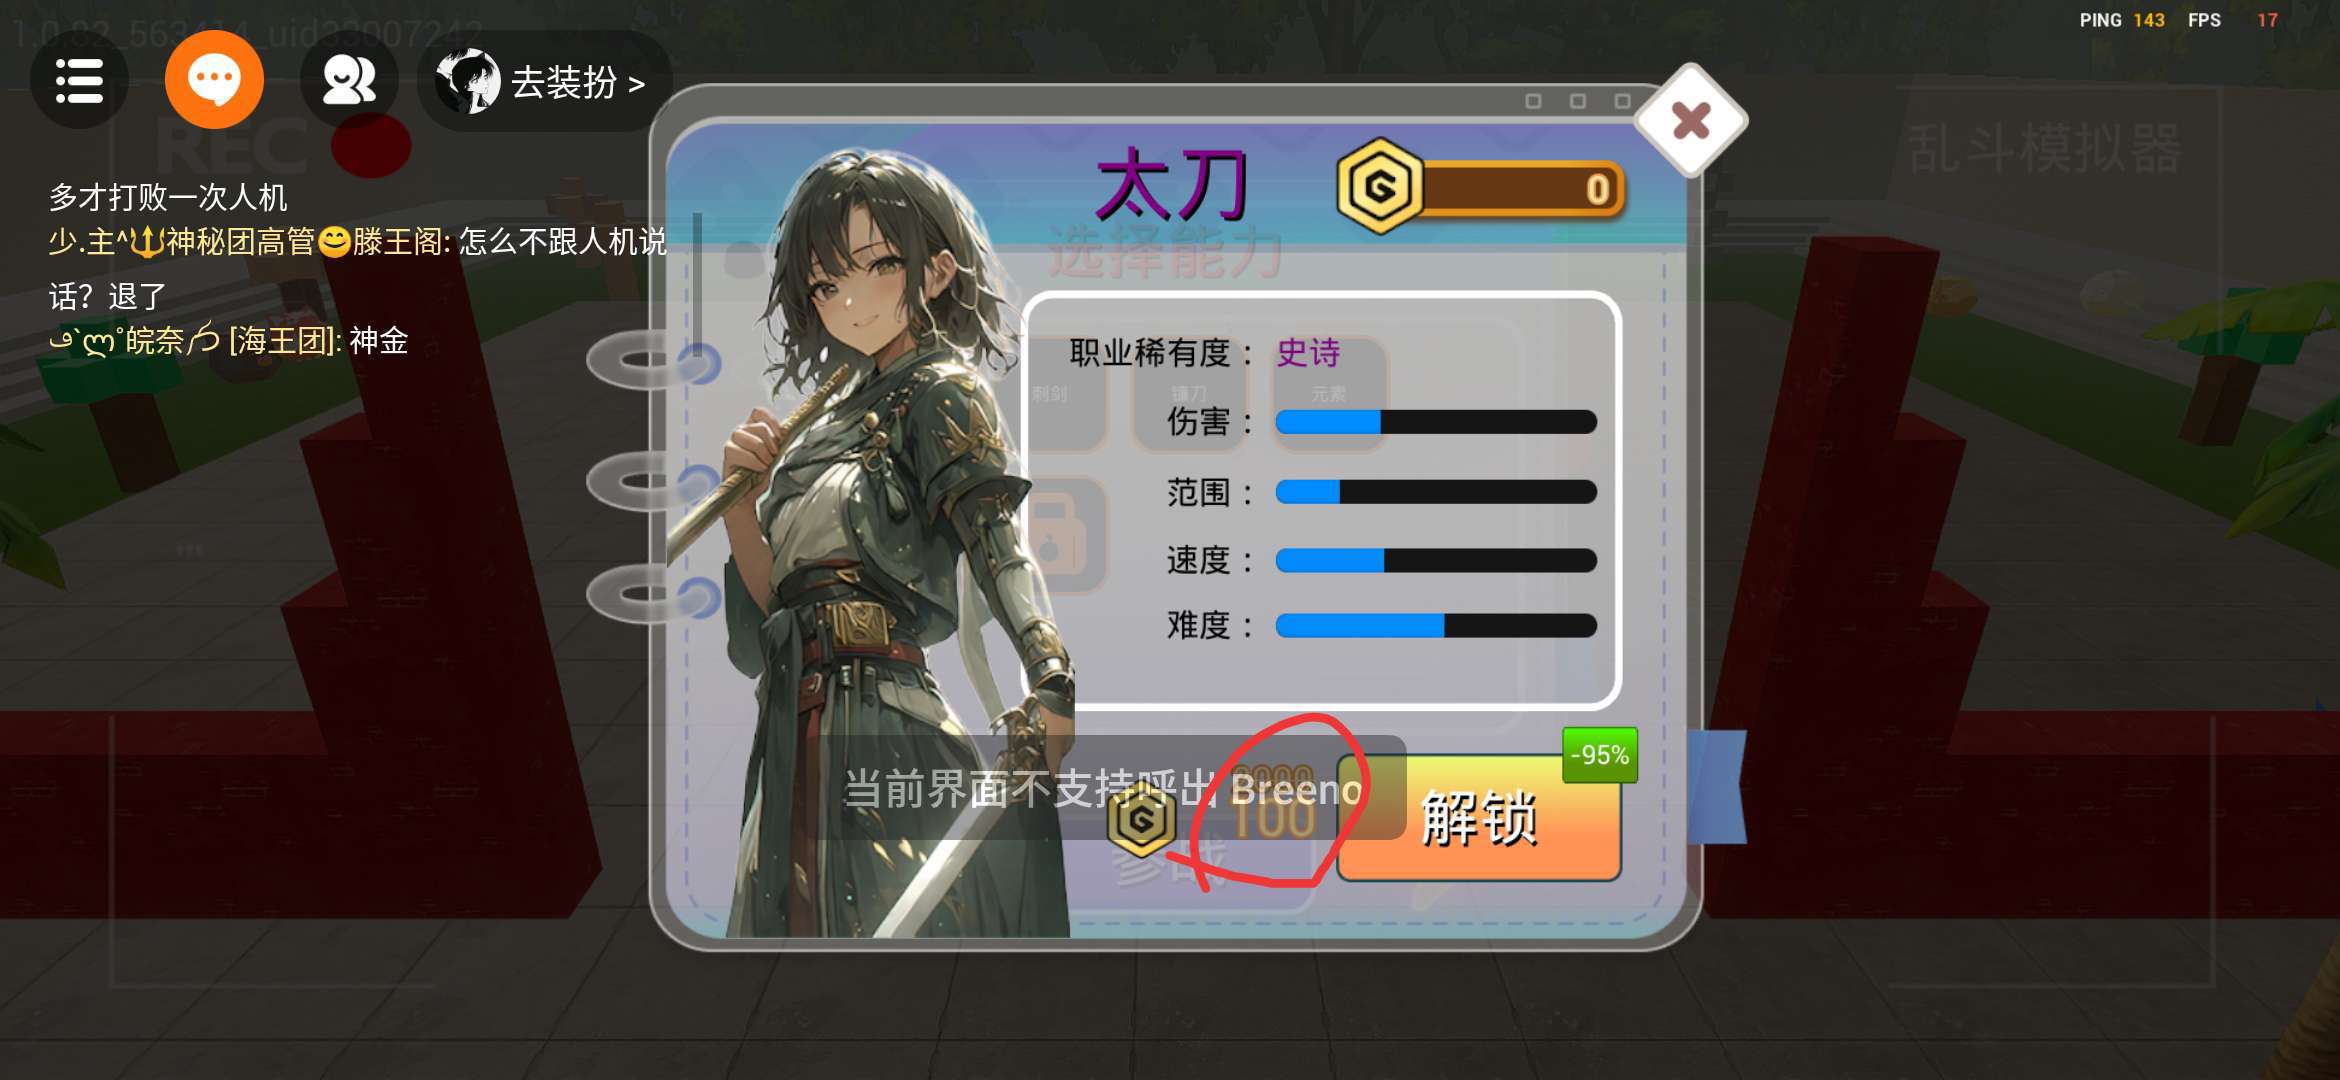This screenshot has width=2340, height=1080.
Task: Tap the chat message from 滕王阁
Action: 358,268
